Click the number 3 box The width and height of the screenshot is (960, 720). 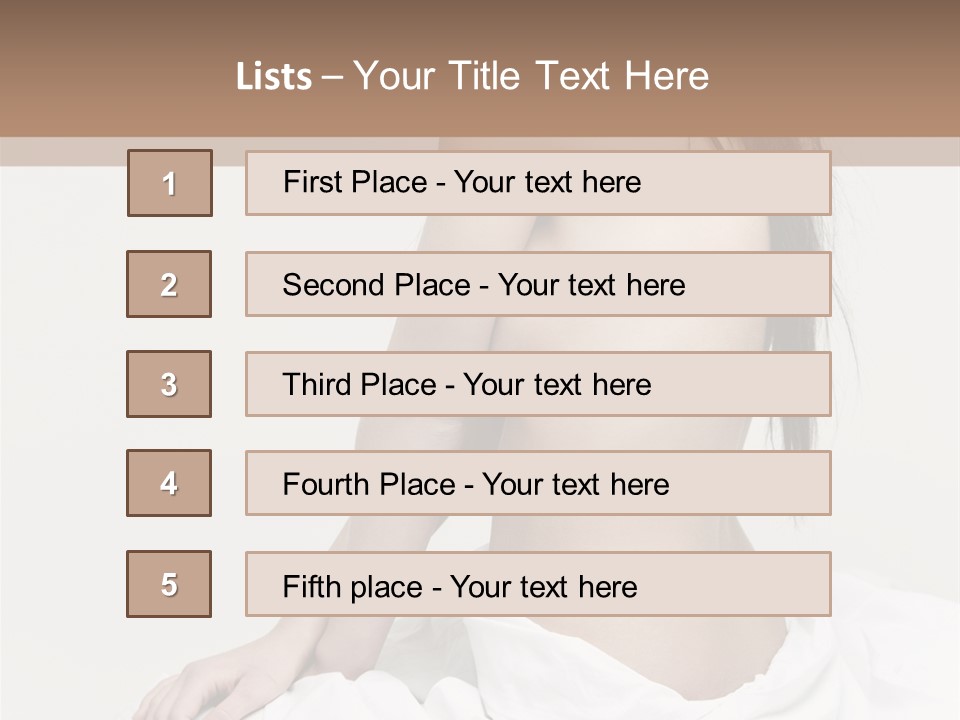click(x=169, y=384)
